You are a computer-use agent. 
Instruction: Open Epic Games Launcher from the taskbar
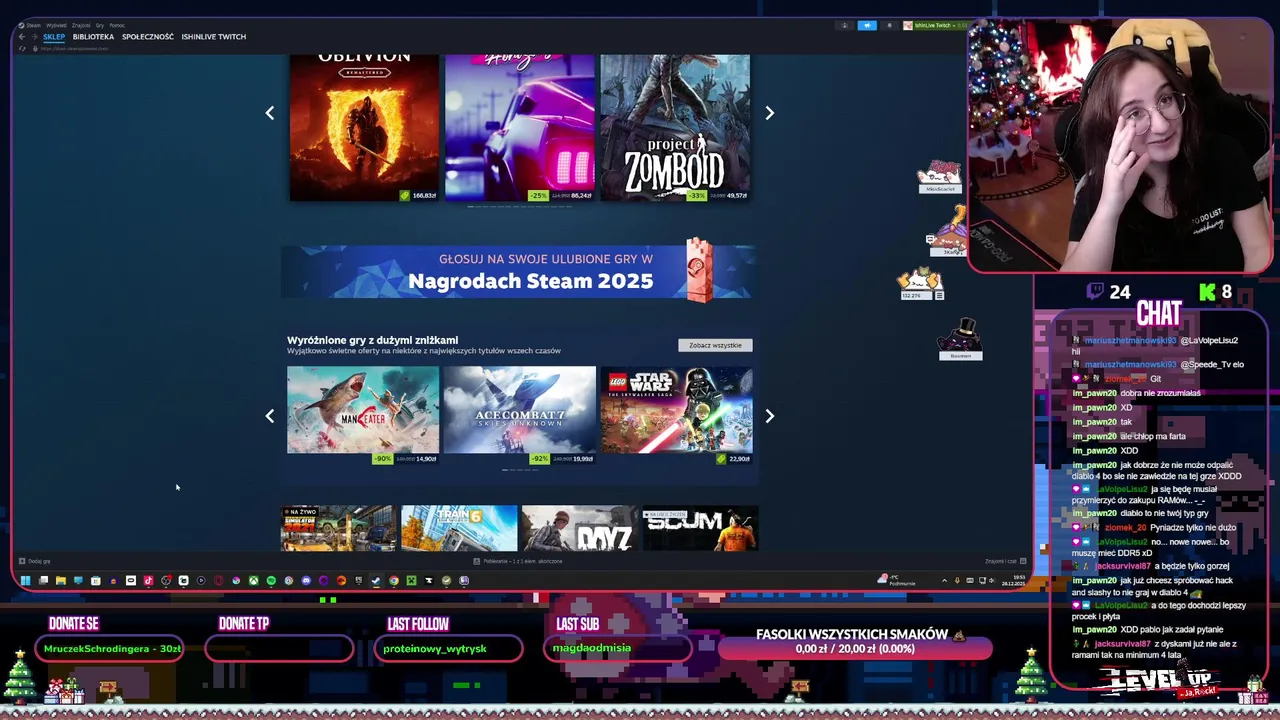tap(358, 580)
